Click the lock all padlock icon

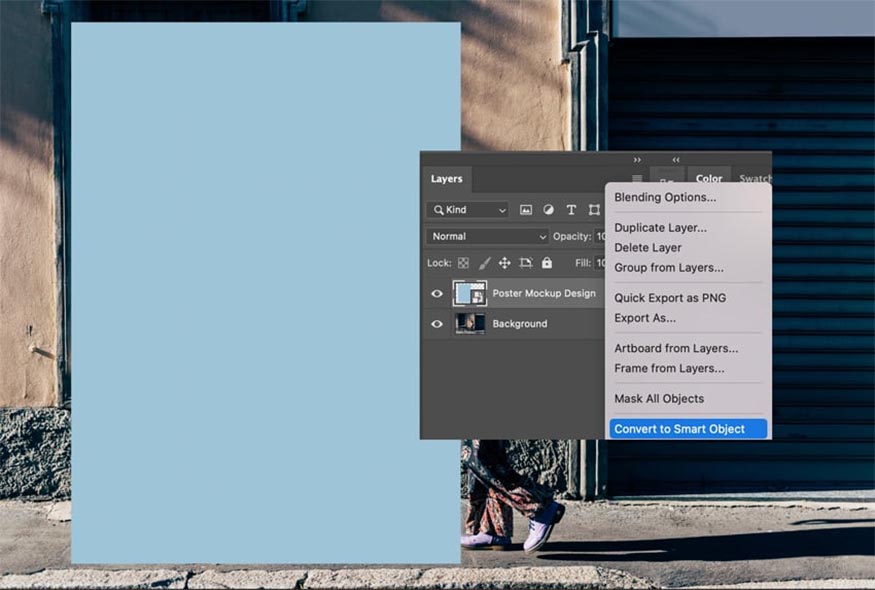tap(547, 262)
